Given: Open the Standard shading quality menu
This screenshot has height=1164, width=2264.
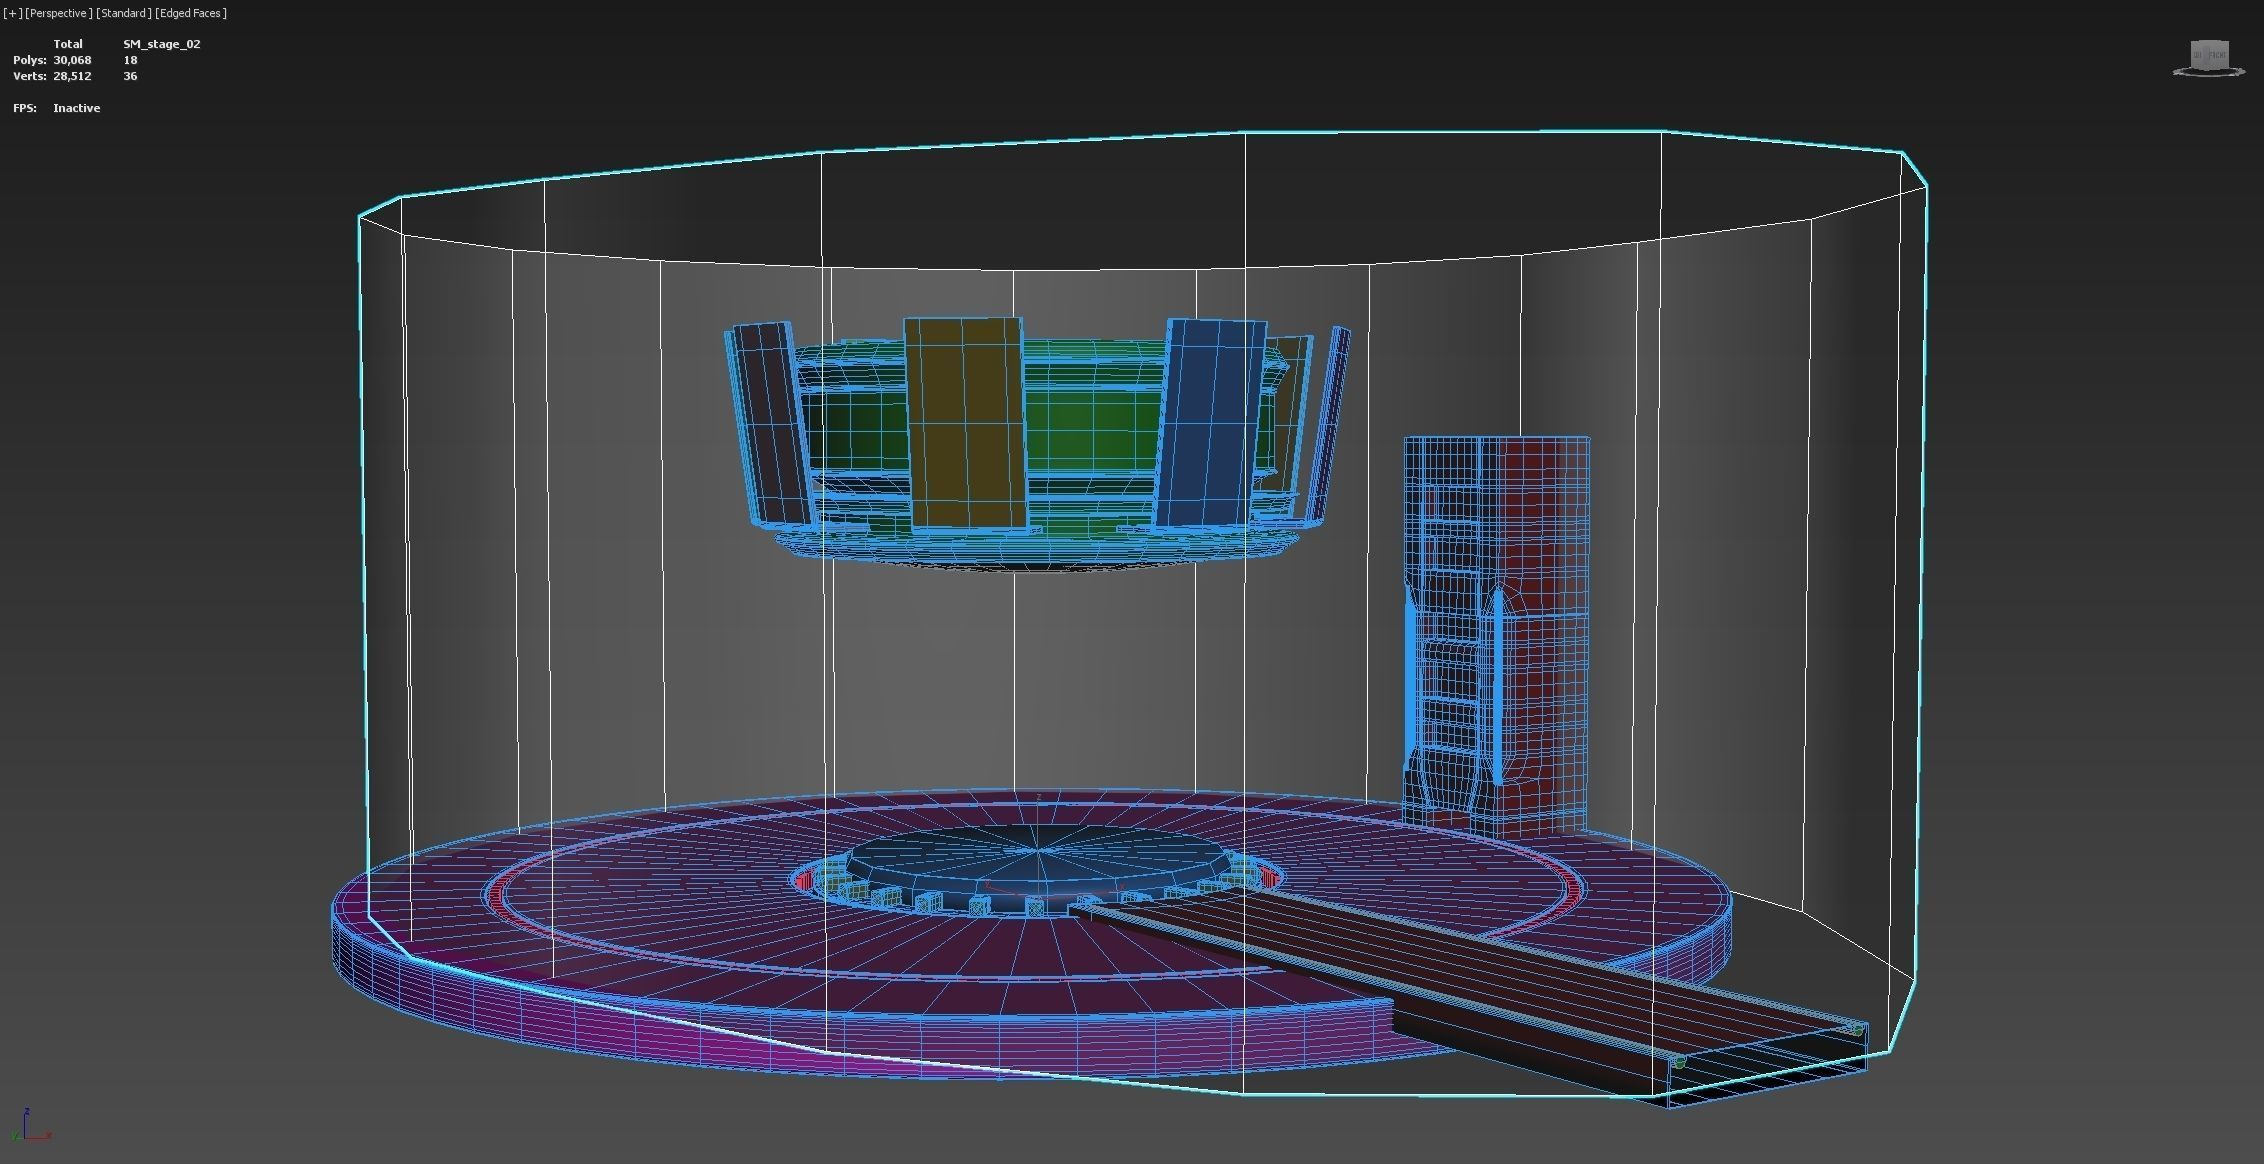Looking at the screenshot, I should [x=124, y=13].
